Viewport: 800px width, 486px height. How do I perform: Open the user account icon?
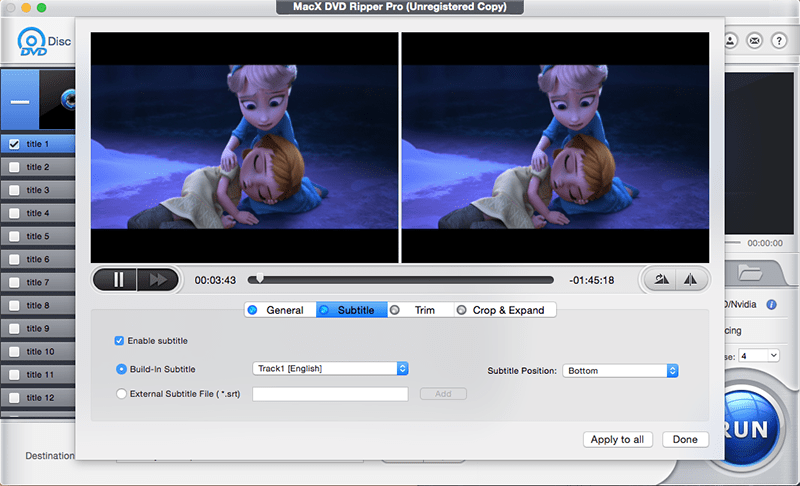[730, 41]
